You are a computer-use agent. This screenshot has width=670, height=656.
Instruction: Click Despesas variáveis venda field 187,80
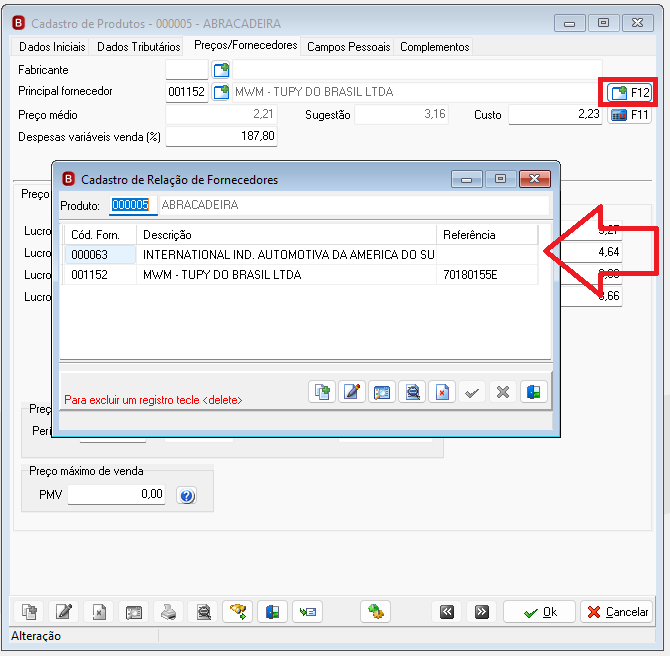pos(221,136)
